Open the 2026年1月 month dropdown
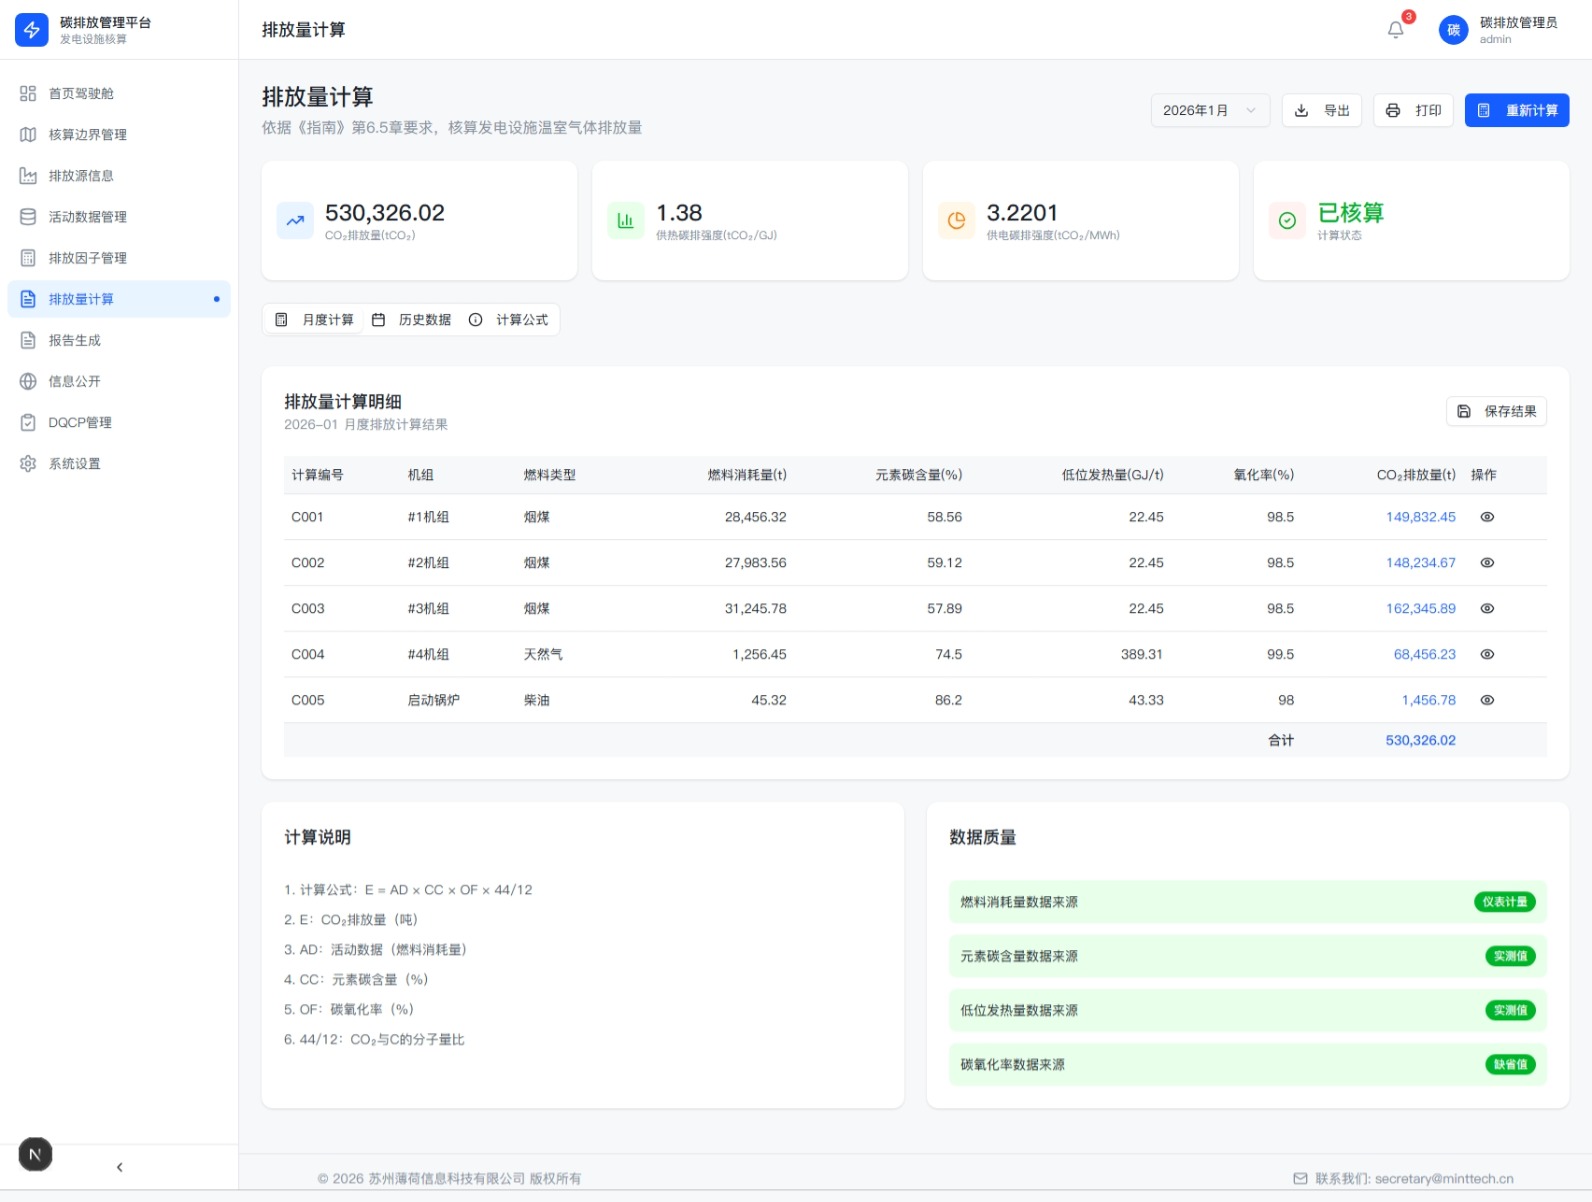1592x1202 pixels. pos(1209,110)
